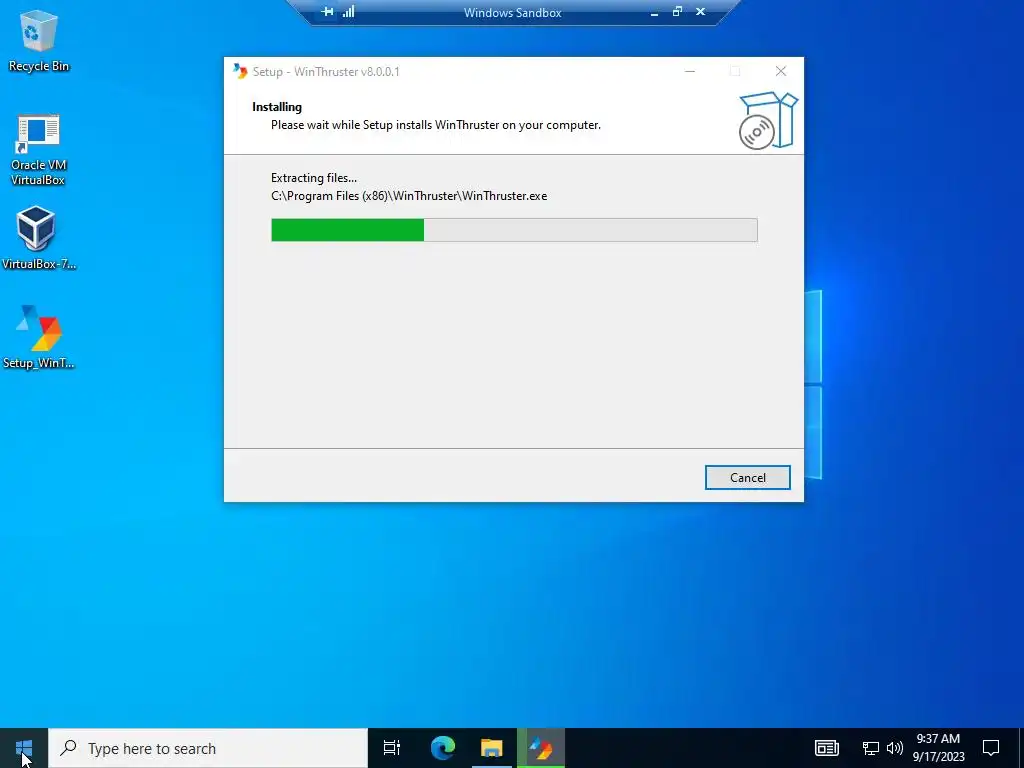This screenshot has height=768, width=1024.
Task: Select the VirtualBox-7 installer desktop icon
Action: pyautogui.click(x=38, y=237)
